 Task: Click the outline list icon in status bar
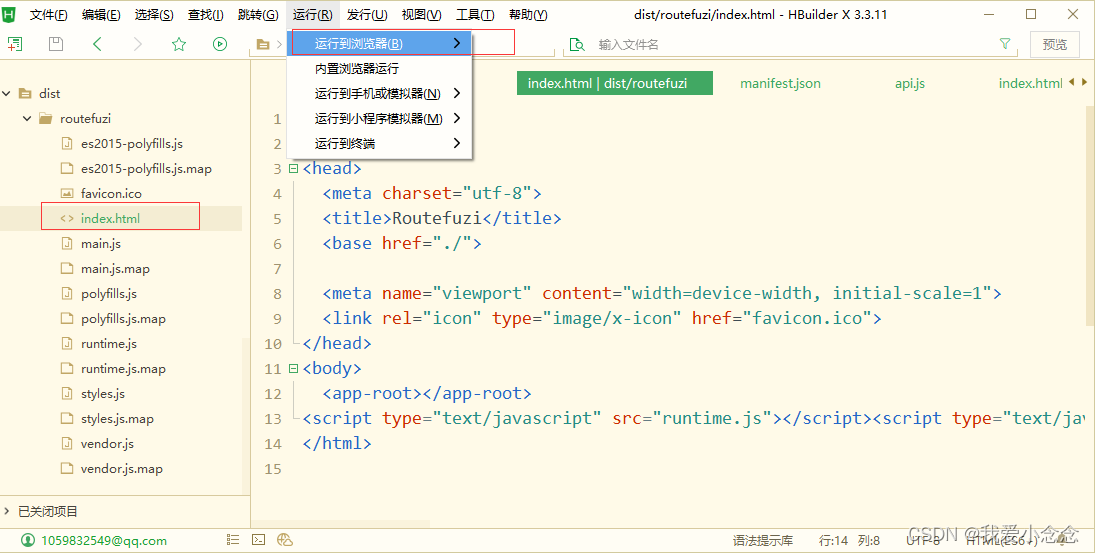pos(233,540)
